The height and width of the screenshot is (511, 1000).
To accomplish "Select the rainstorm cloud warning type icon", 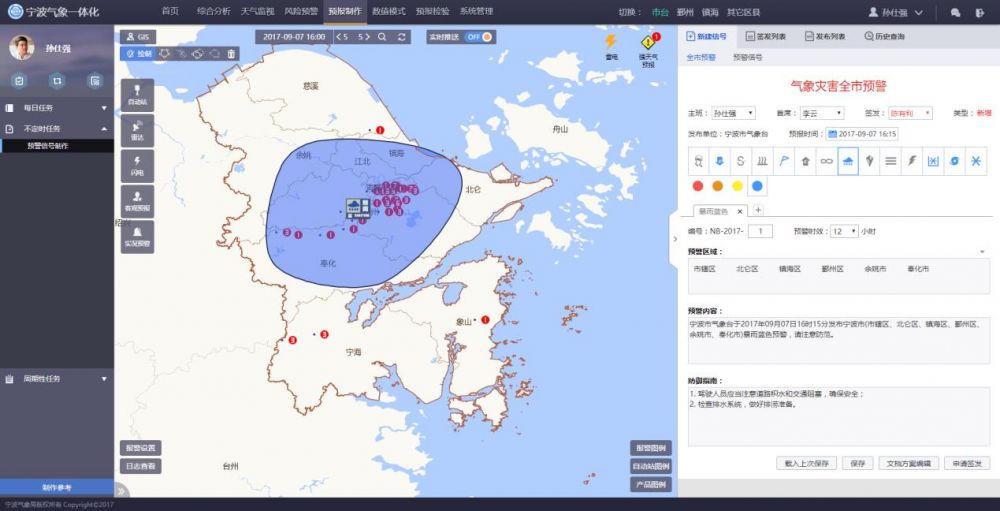I will [848, 161].
